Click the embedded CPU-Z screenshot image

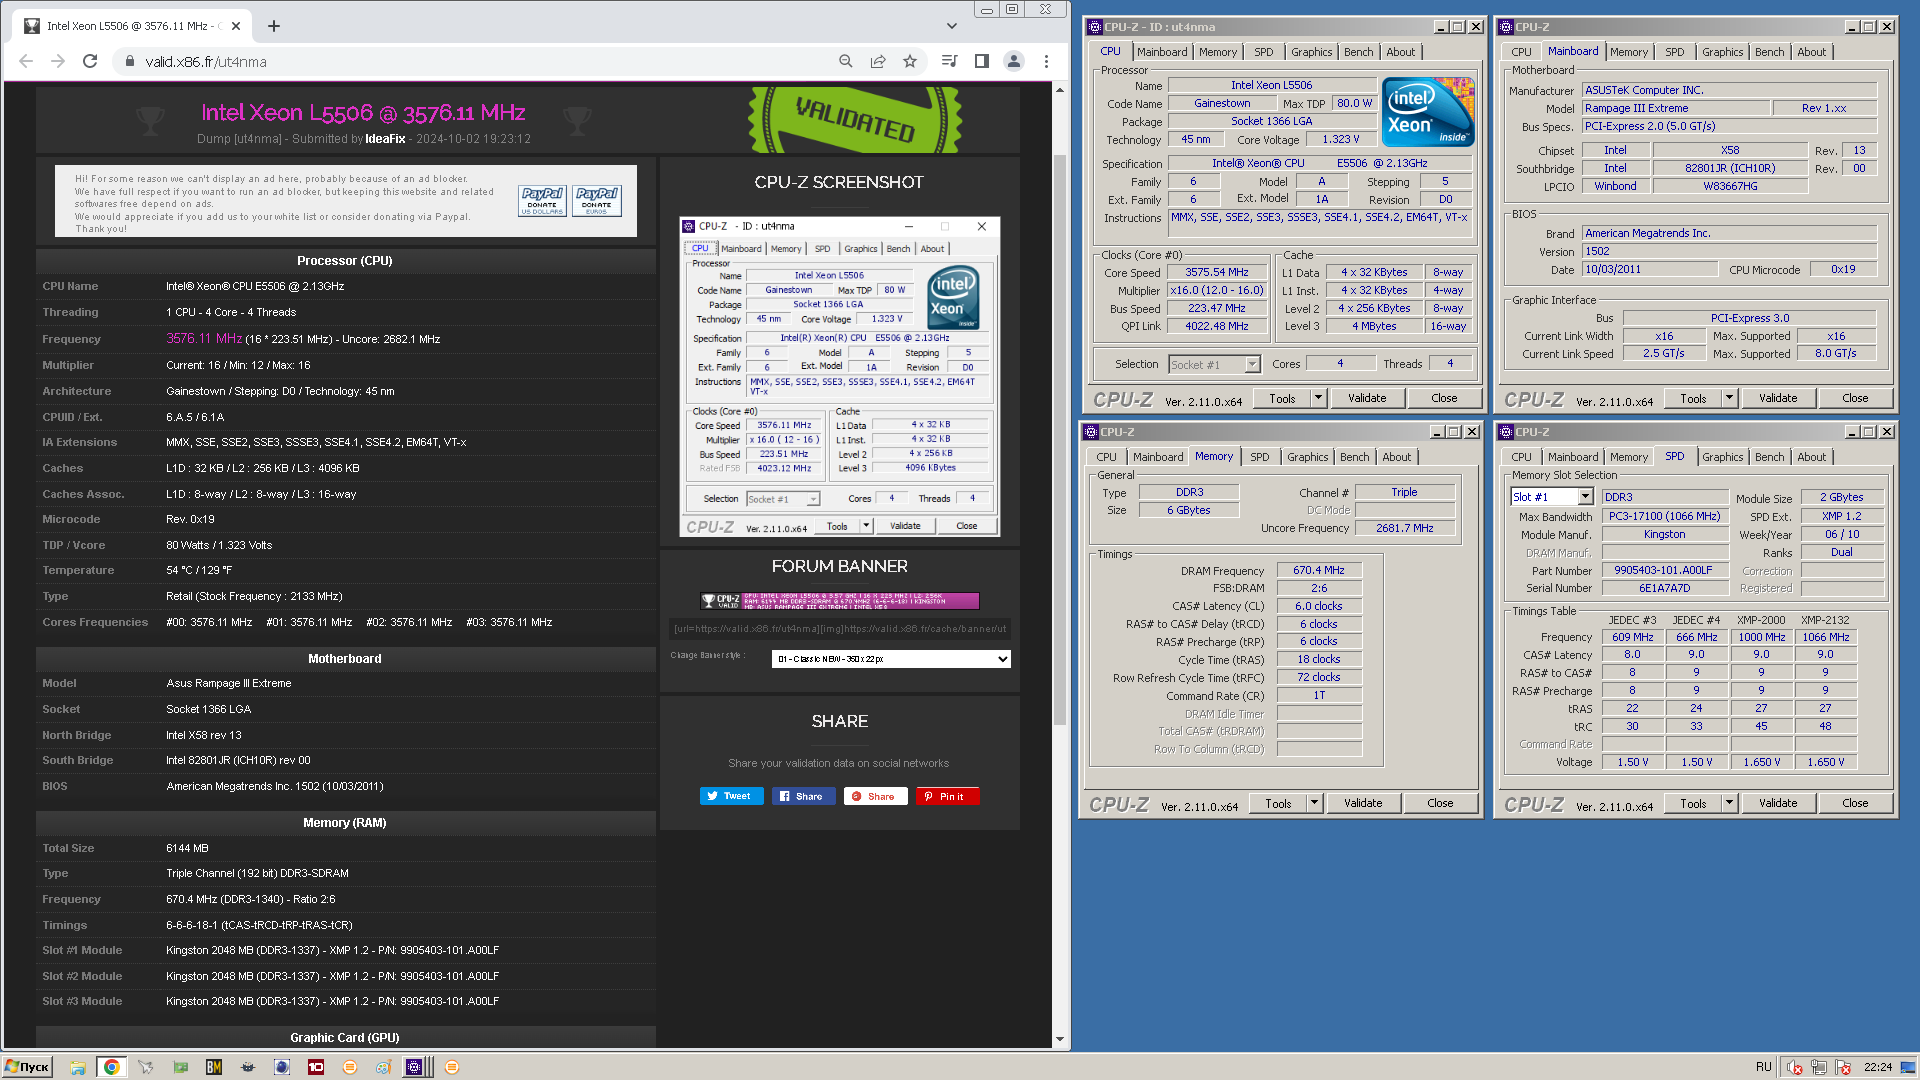point(840,377)
